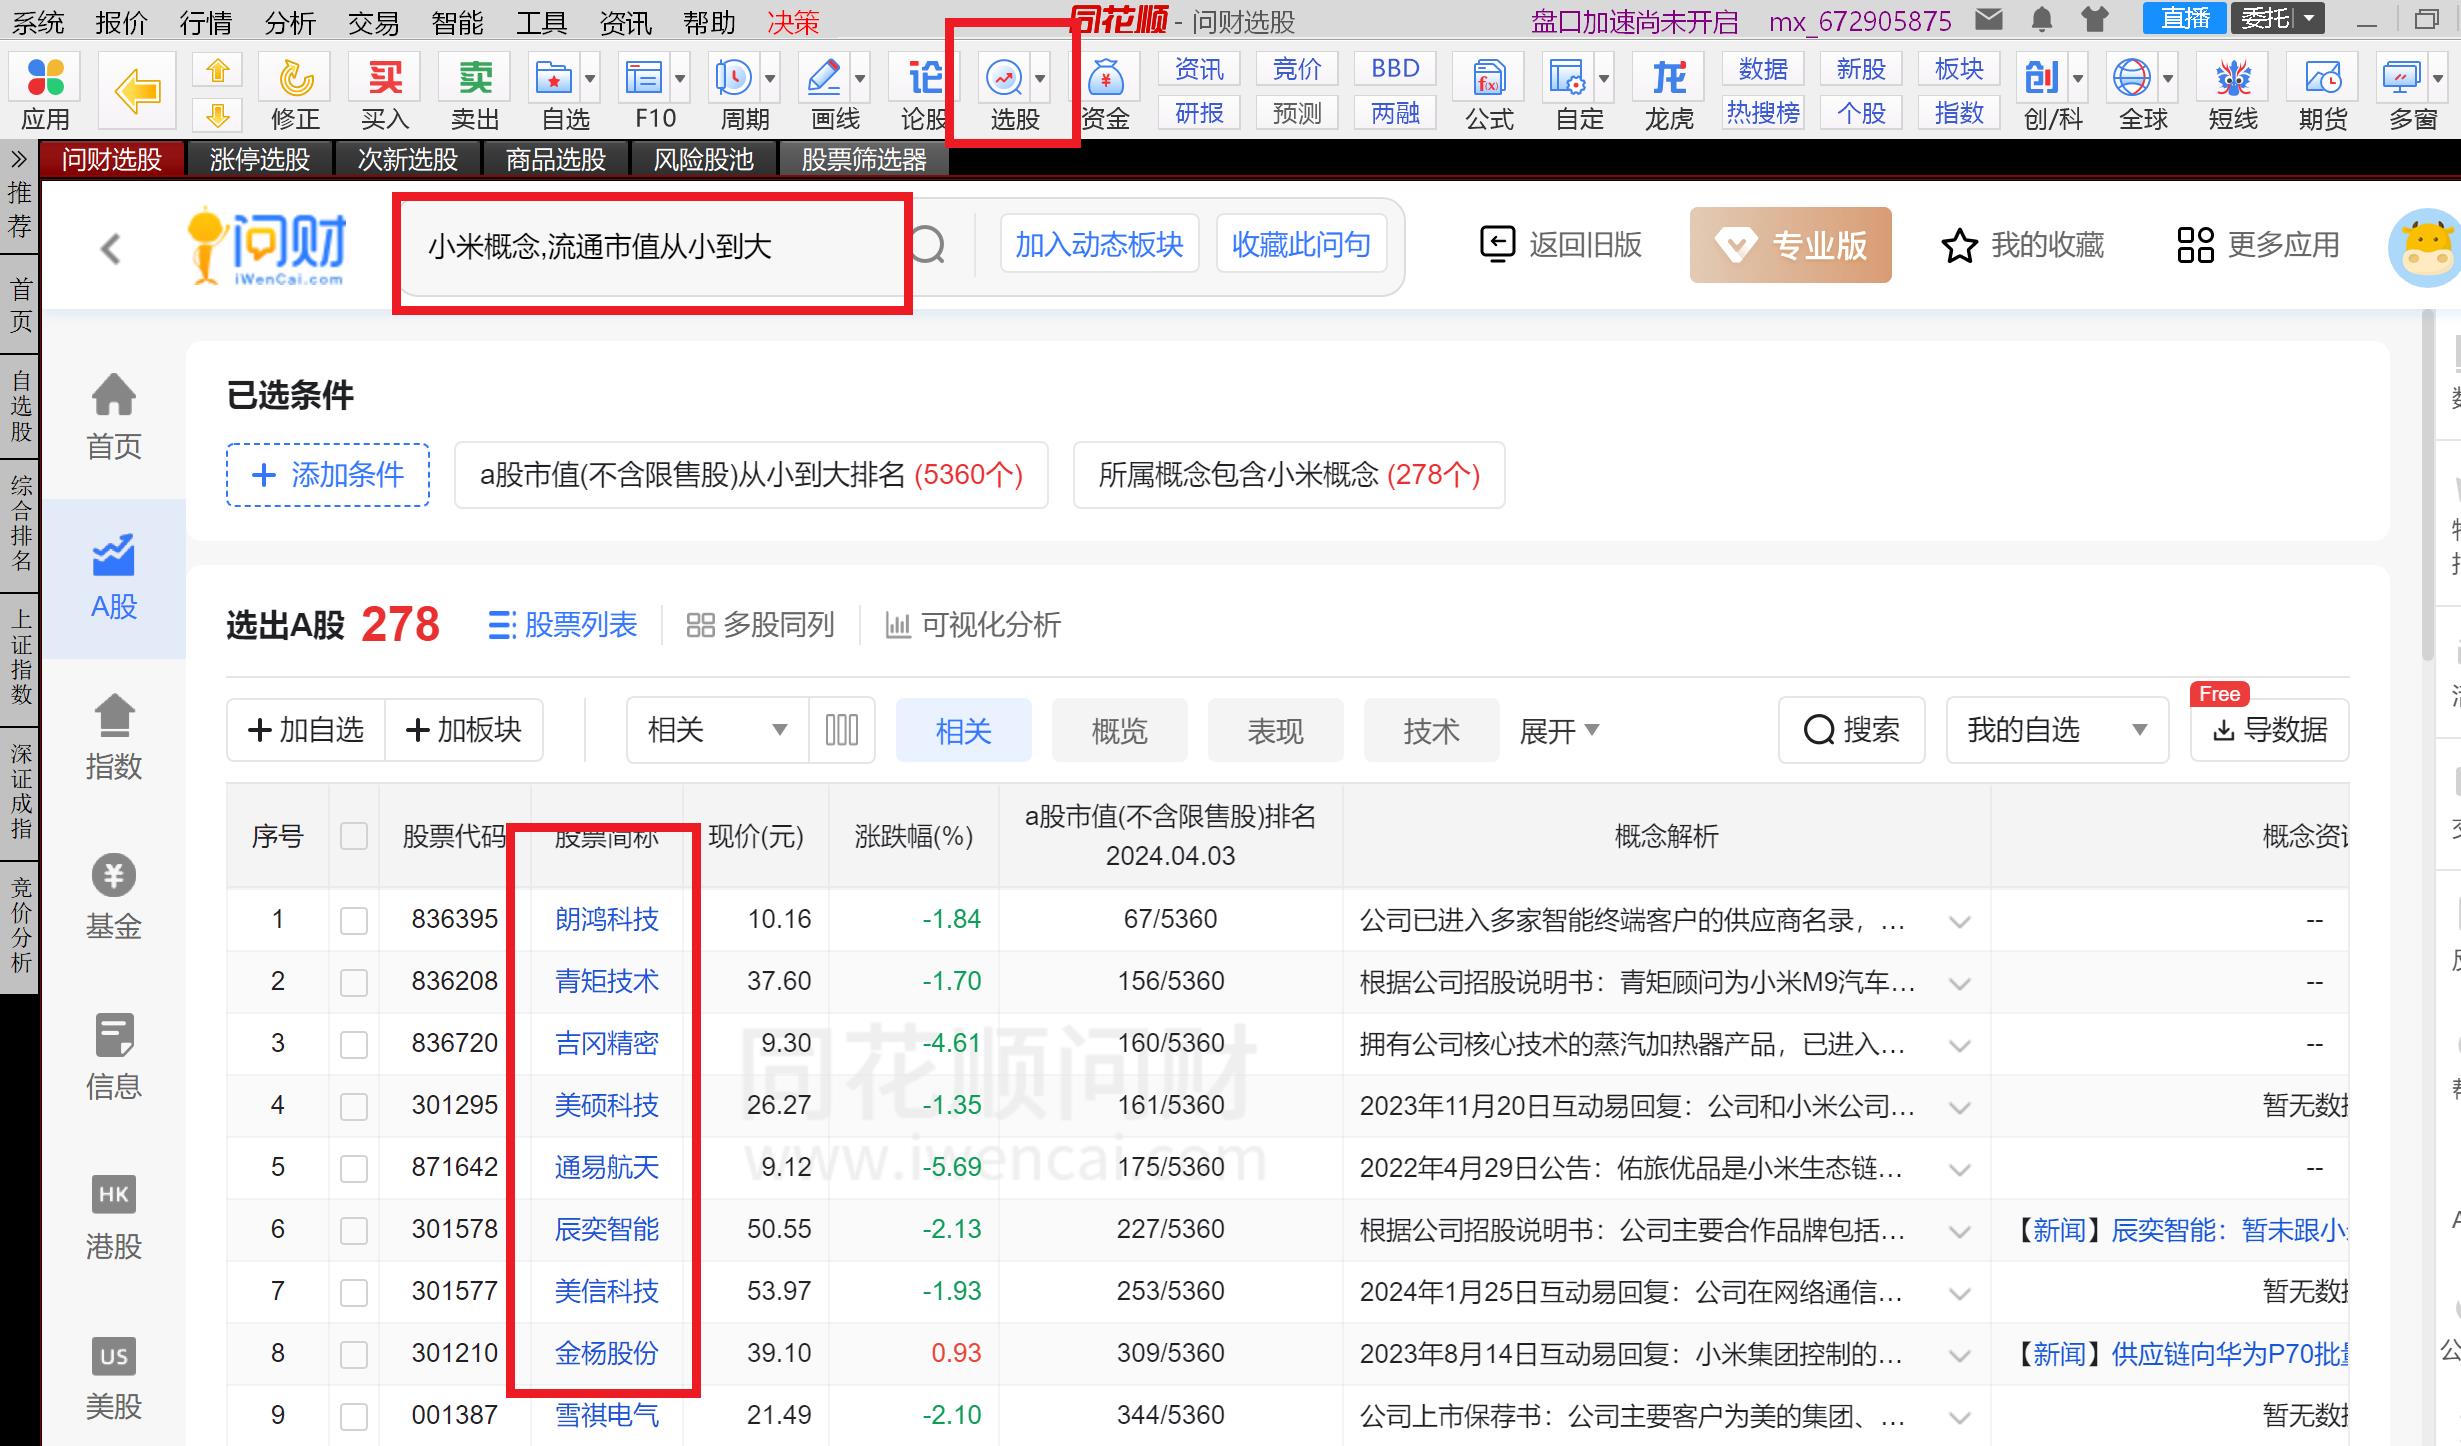This screenshot has width=2461, height=1446.
Task: Open the 我的自选 dropdown
Action: [2056, 730]
